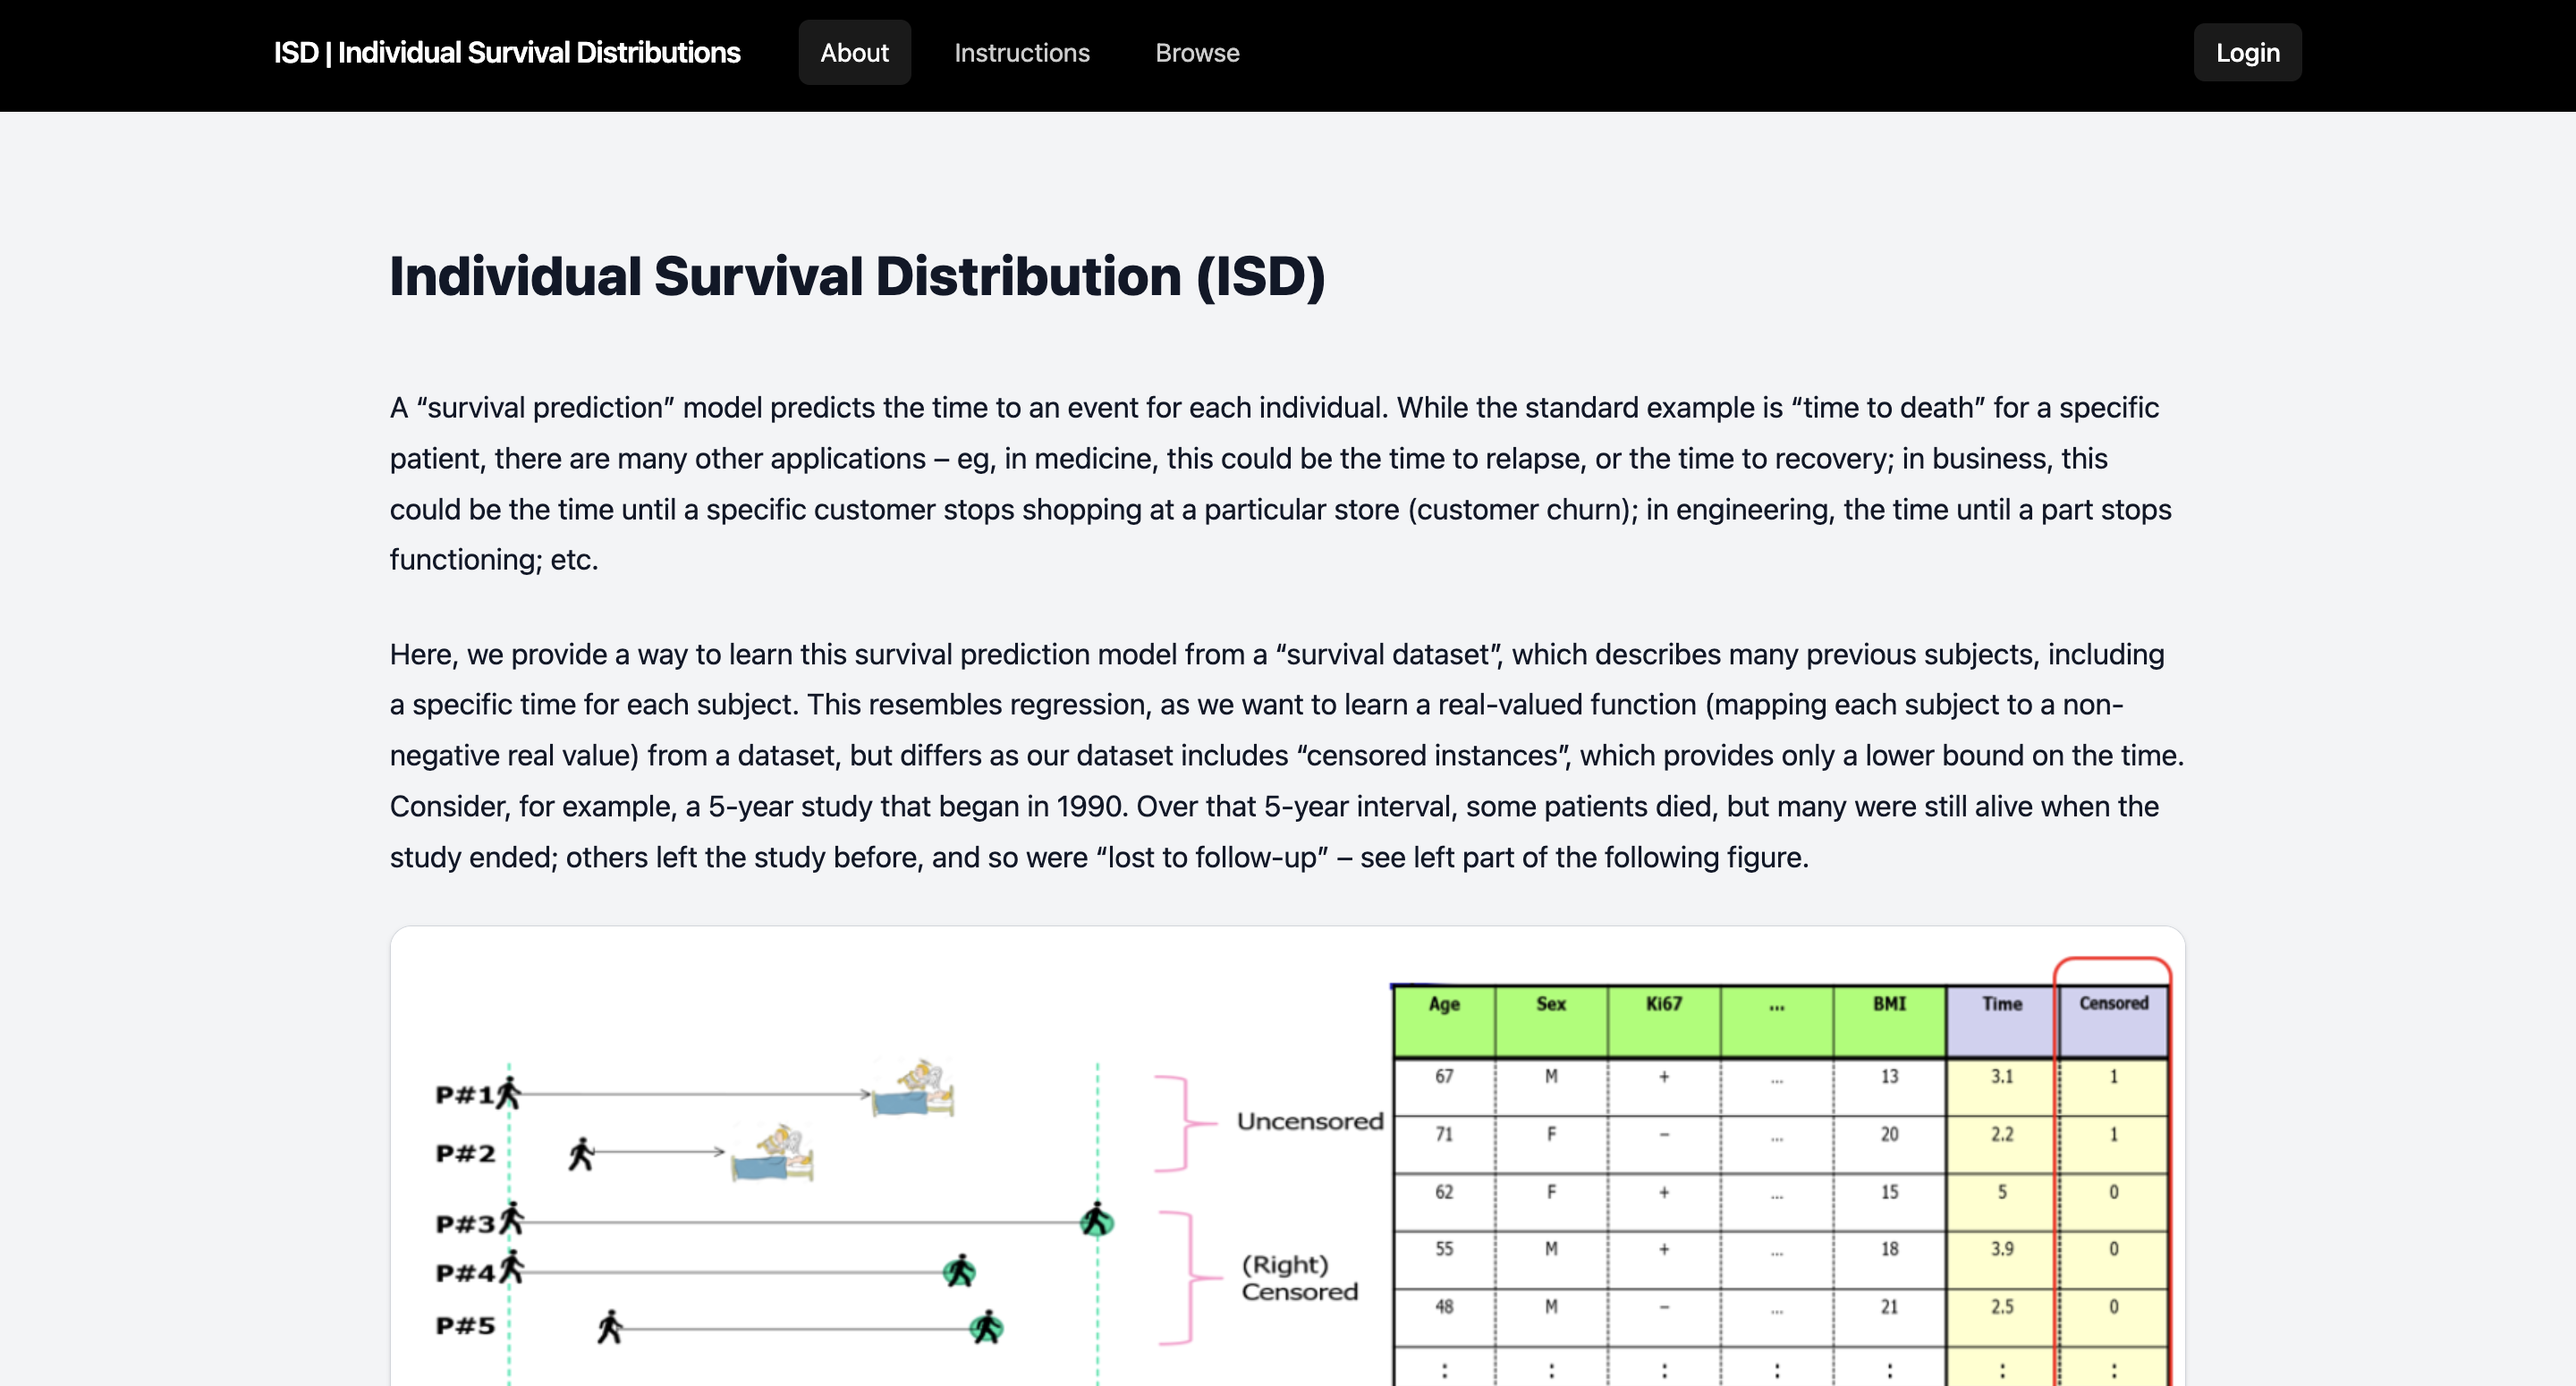Click the 'P#2' patient label

[x=465, y=1154]
